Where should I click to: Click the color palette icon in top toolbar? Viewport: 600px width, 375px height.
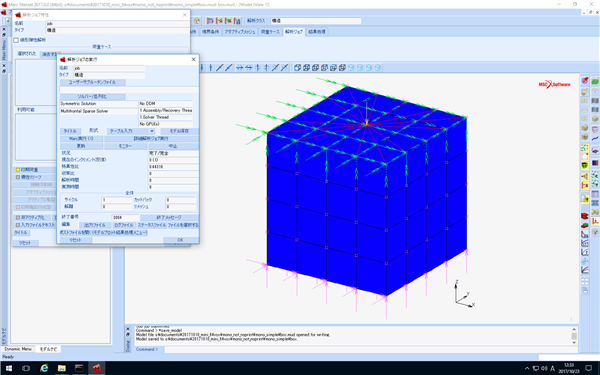(x=197, y=21)
